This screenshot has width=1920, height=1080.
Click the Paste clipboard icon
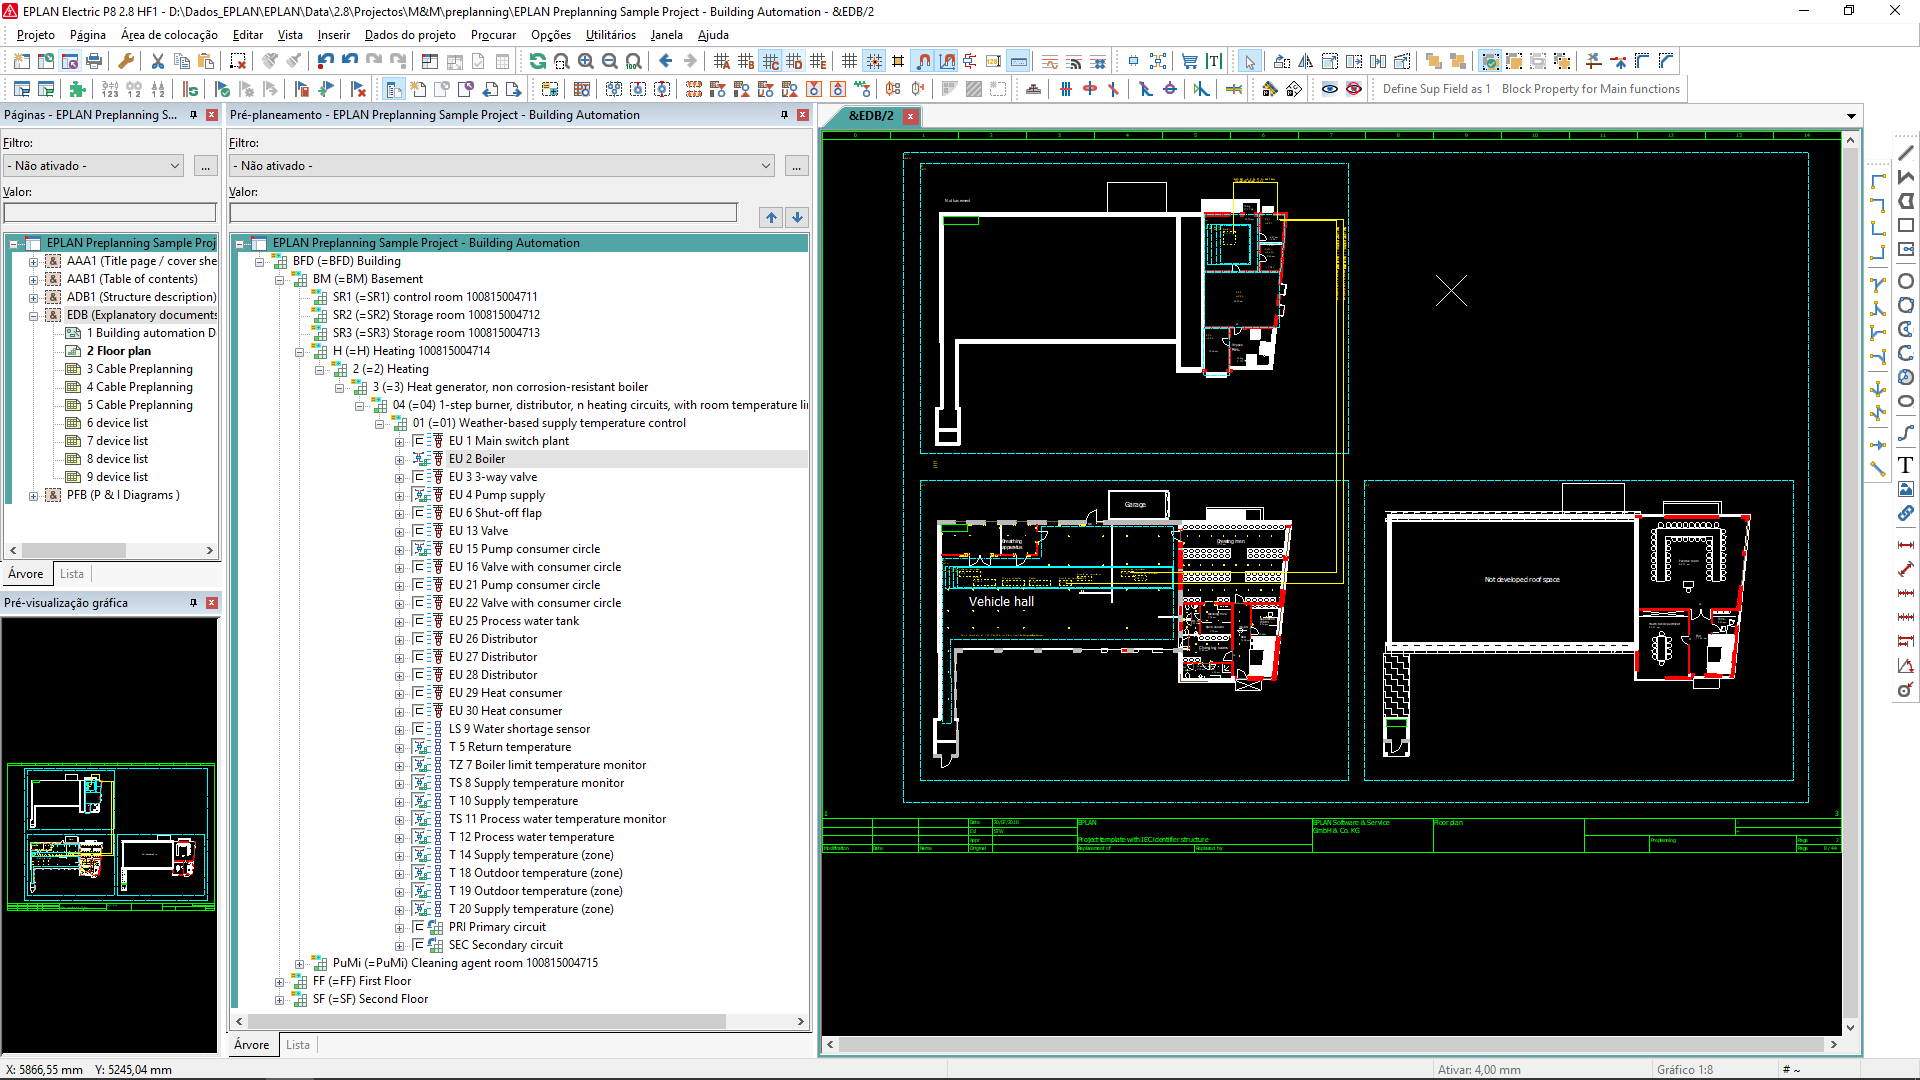pyautogui.click(x=205, y=61)
